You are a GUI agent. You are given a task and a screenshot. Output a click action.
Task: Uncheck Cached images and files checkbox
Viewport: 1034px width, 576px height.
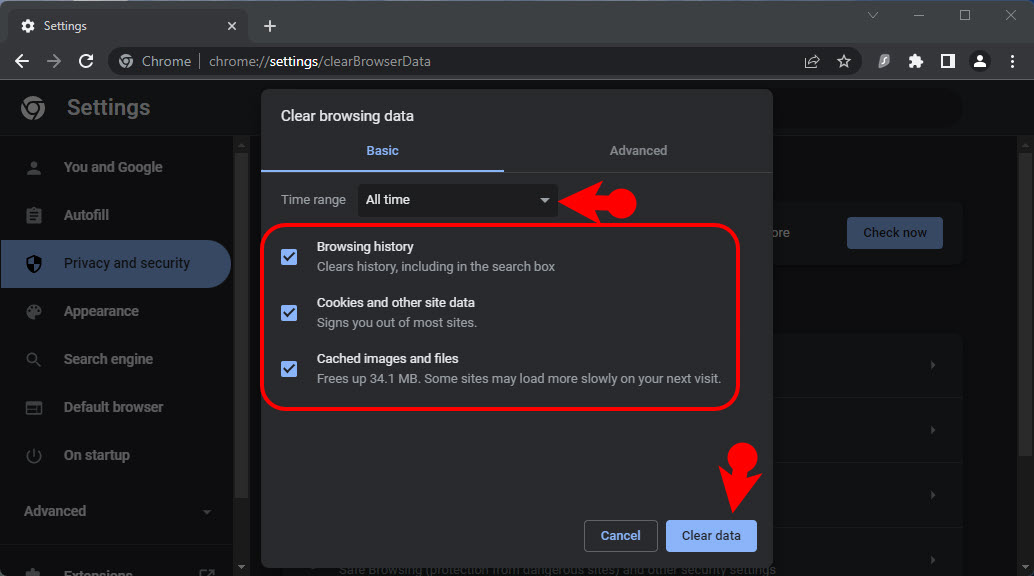(289, 369)
